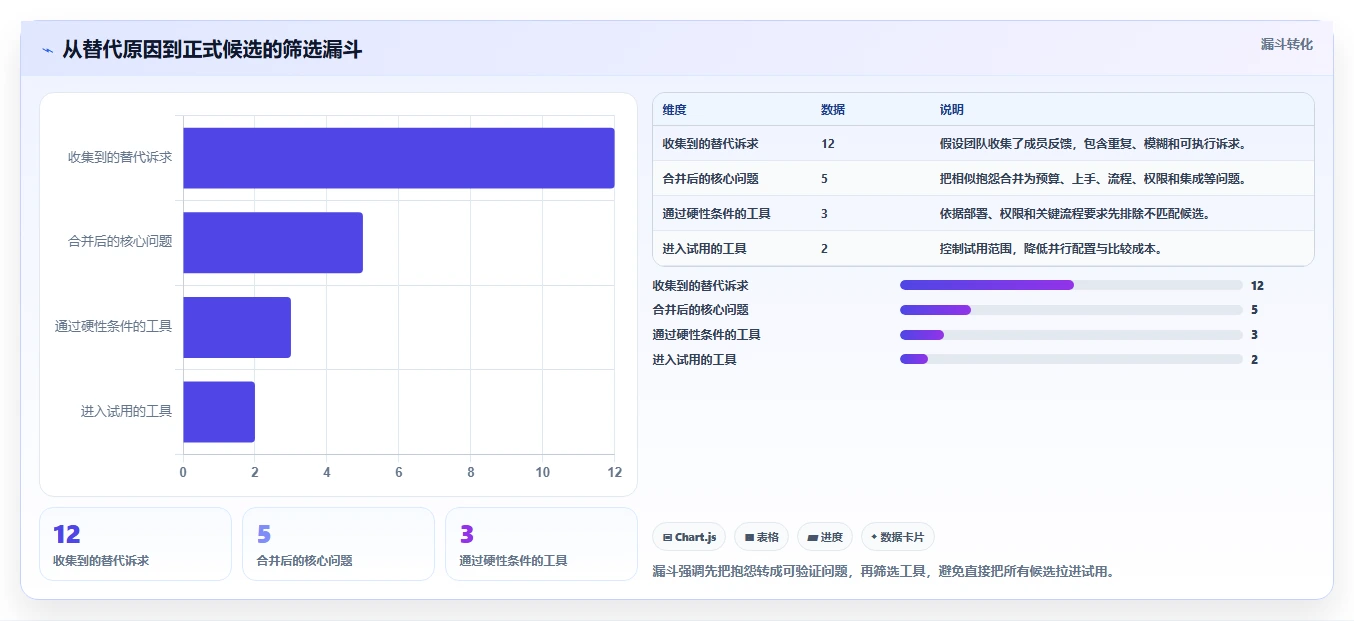Click progress value 2 next to bar
This screenshot has width=1354, height=621.
(1254, 360)
